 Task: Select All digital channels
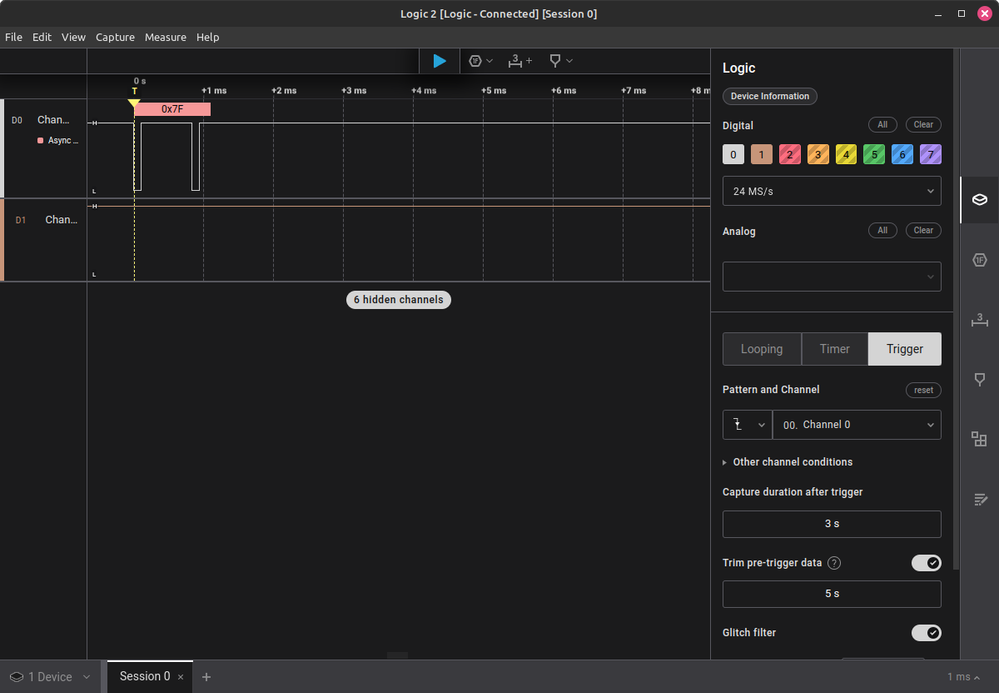[882, 125]
